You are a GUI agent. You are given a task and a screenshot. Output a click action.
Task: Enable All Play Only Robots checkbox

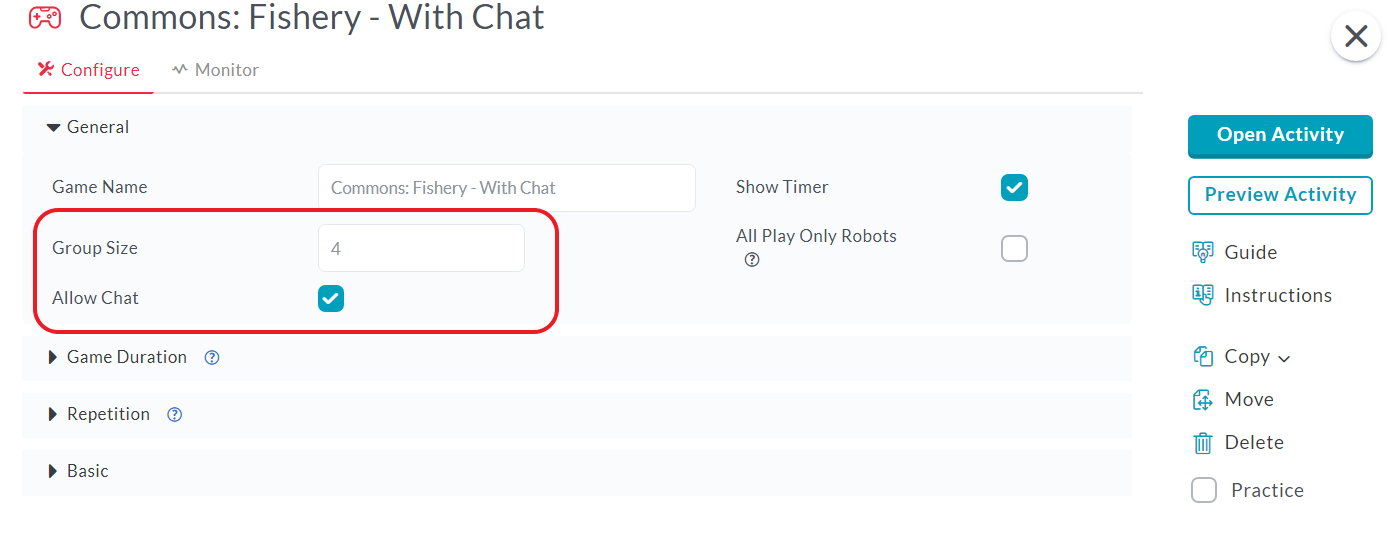click(1014, 248)
